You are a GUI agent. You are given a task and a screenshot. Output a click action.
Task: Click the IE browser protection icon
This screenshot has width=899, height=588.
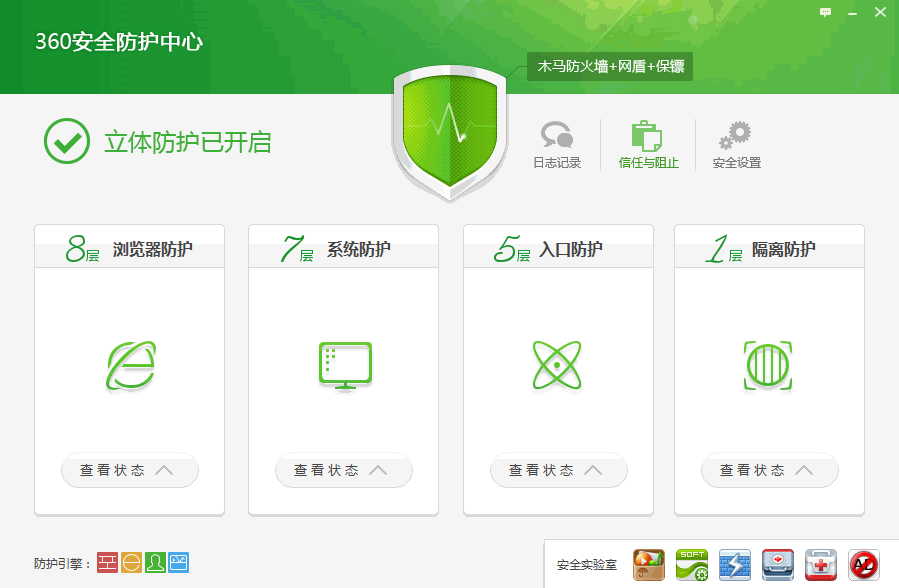[131, 366]
